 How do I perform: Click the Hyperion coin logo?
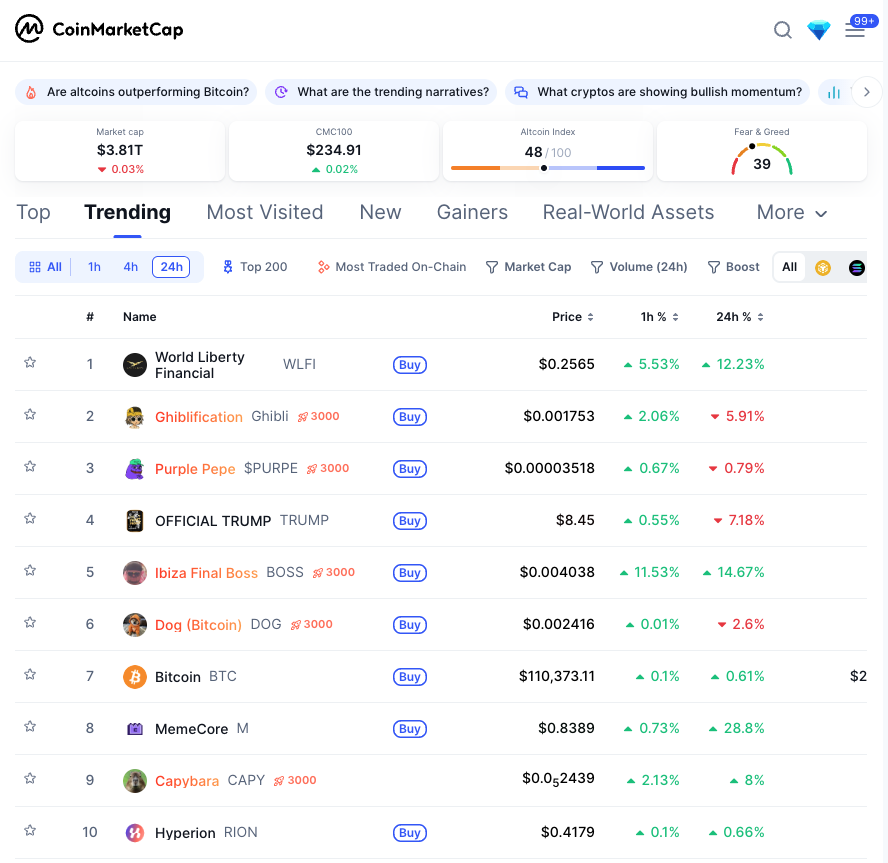135,833
